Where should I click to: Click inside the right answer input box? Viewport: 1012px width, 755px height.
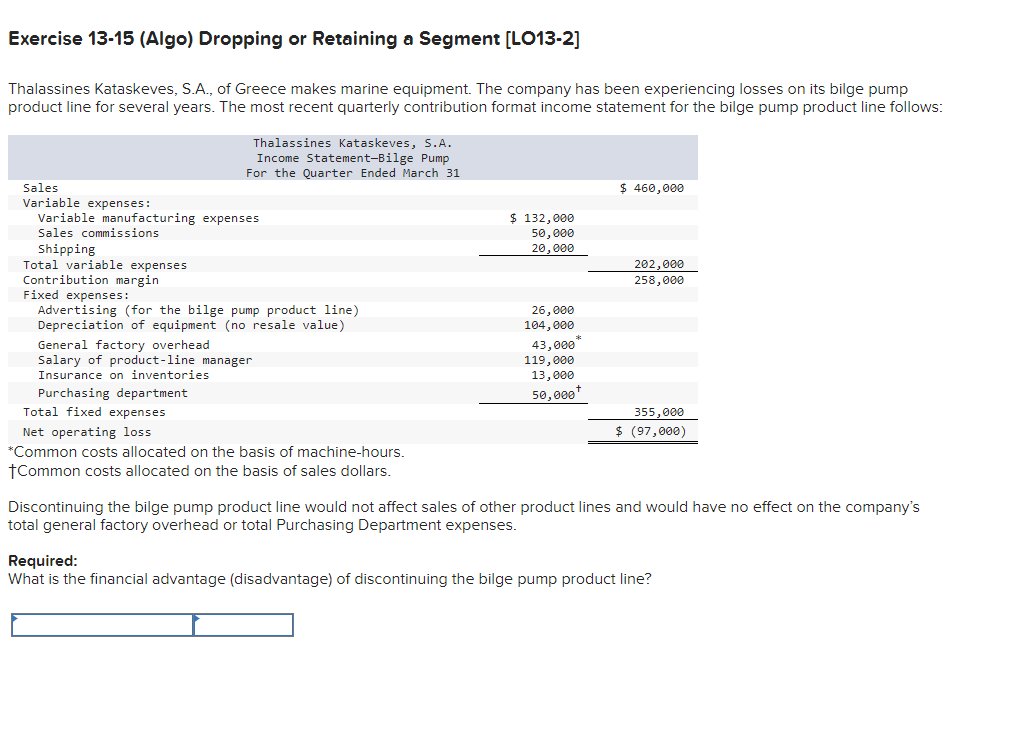[x=245, y=624]
